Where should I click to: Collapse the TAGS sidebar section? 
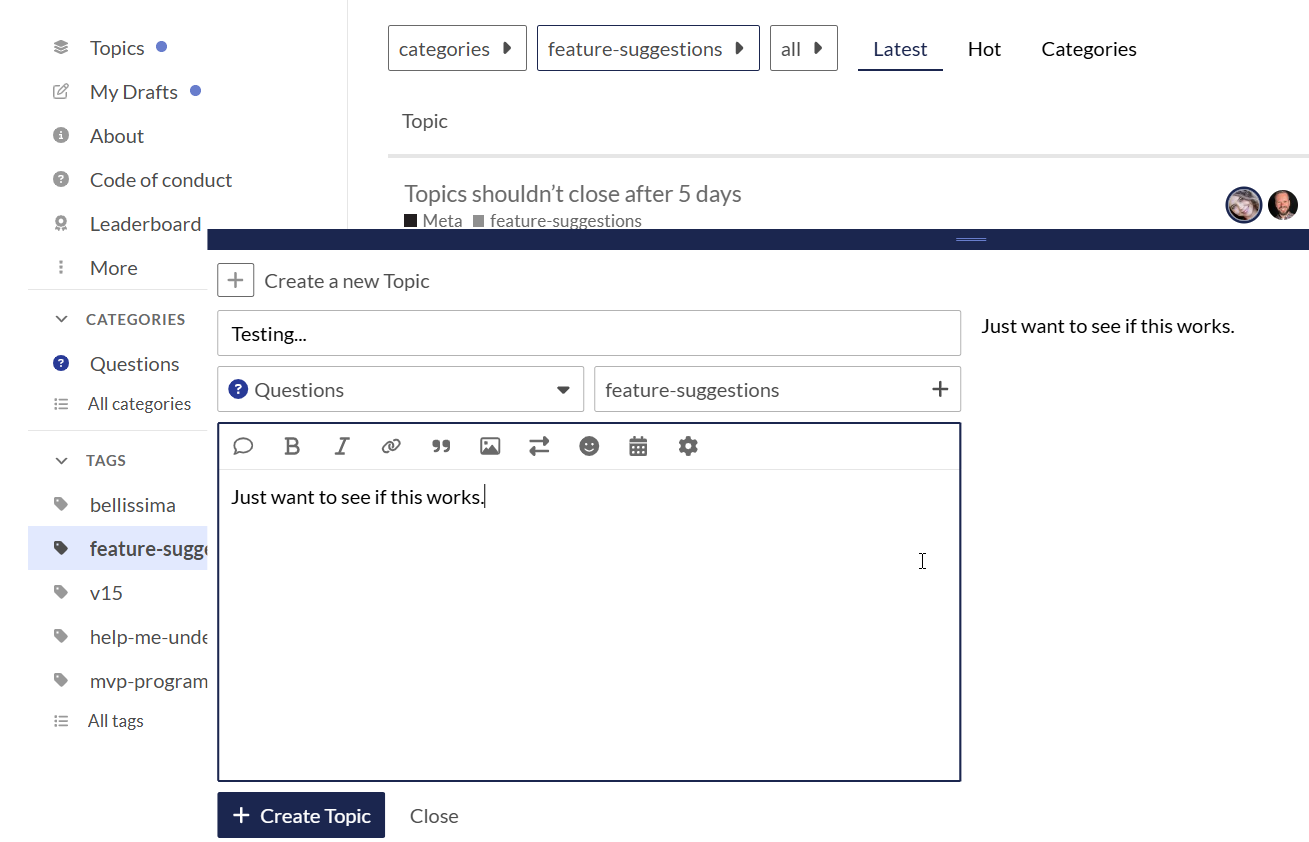point(61,460)
